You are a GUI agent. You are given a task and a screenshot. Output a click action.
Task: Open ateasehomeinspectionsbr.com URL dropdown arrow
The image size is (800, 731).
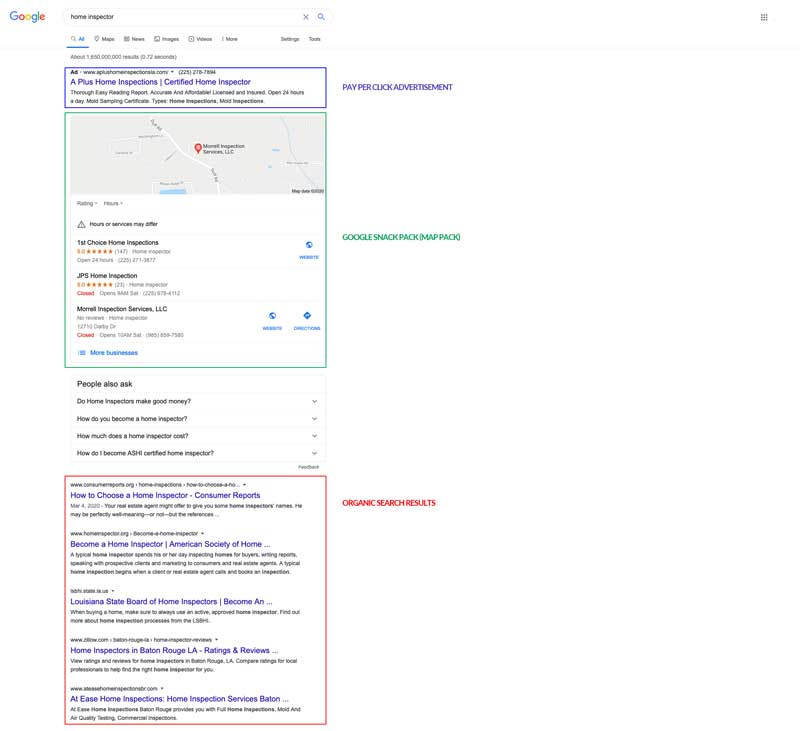click(162, 689)
